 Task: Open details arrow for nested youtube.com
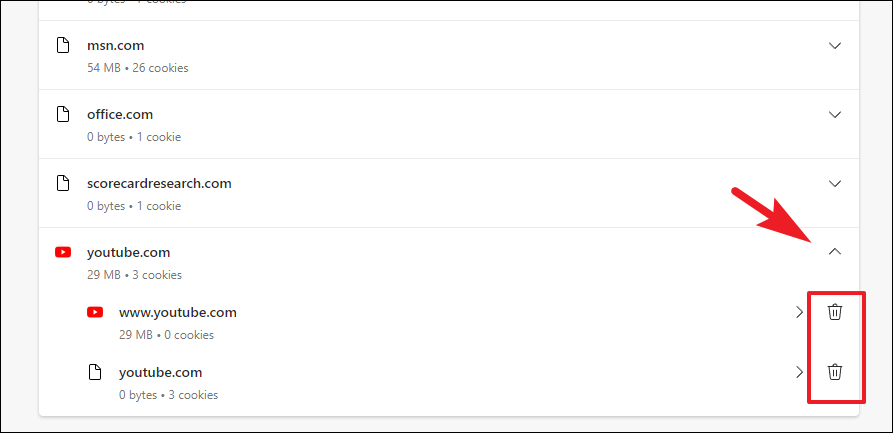(800, 372)
